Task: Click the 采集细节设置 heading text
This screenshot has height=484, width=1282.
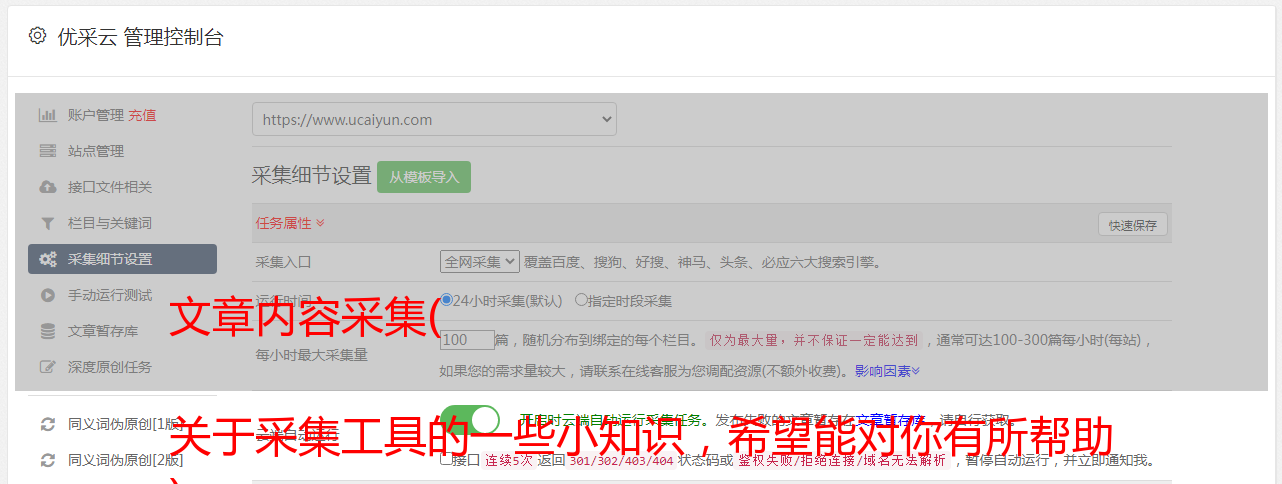Action: tap(312, 176)
